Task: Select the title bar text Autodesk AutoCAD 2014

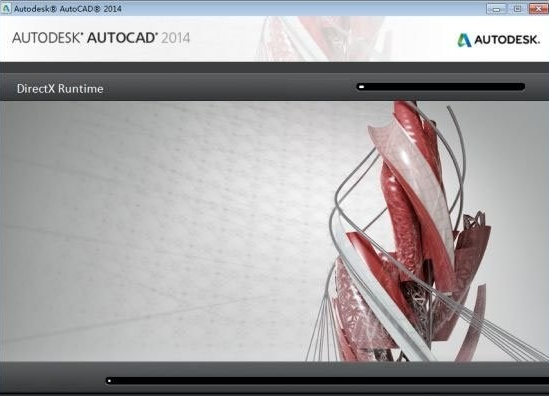Action: (x=68, y=9)
